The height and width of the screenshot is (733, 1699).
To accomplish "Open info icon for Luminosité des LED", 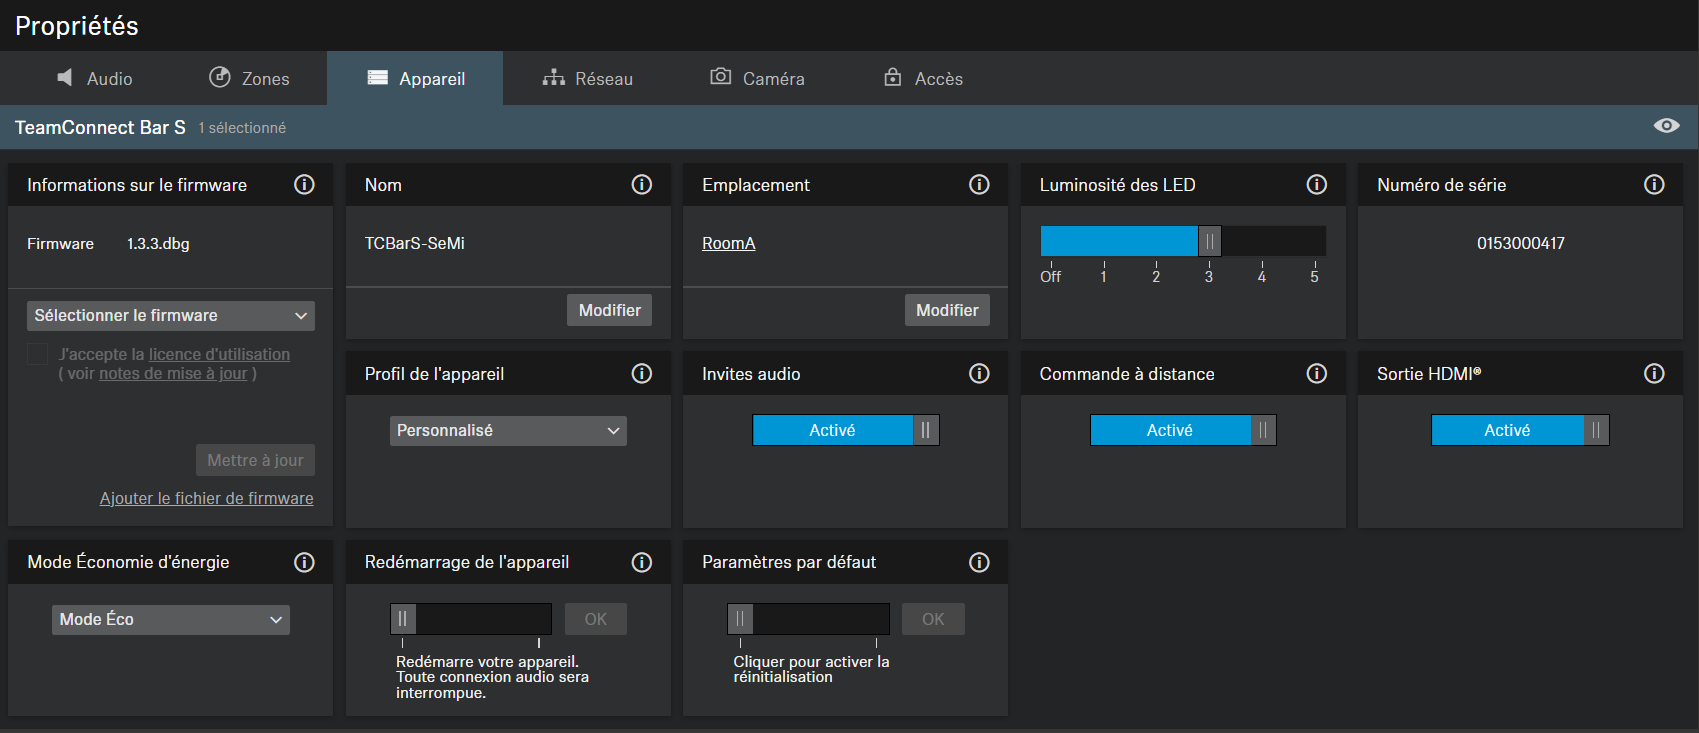I will (1316, 185).
